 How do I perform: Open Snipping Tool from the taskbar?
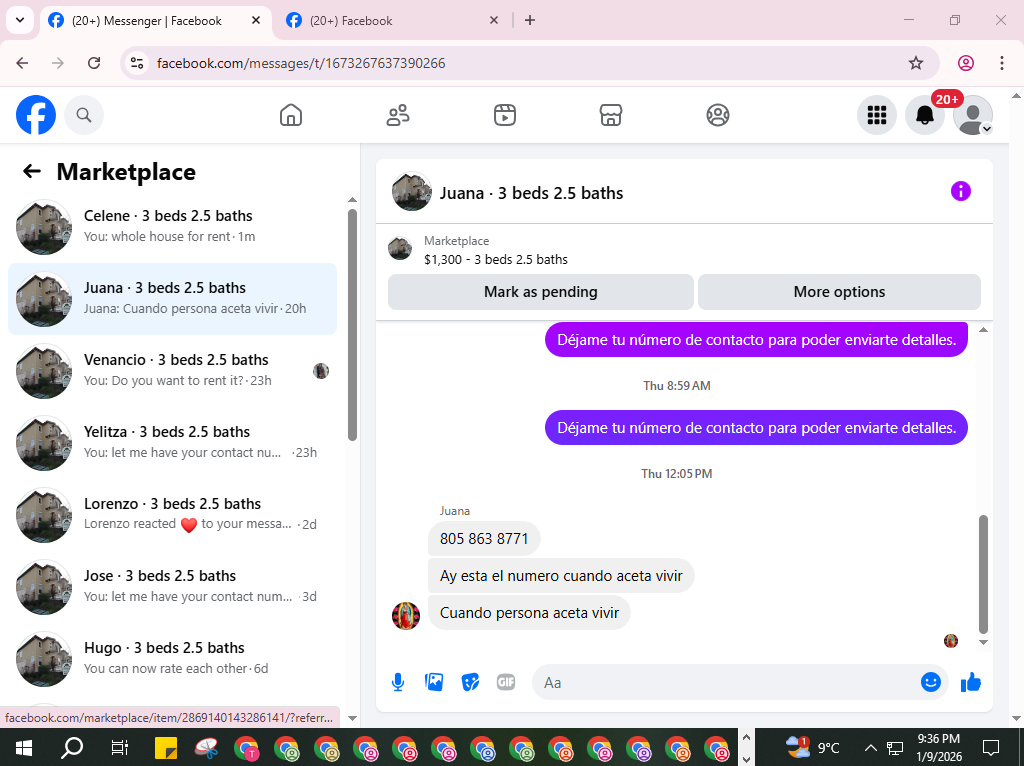pos(206,748)
